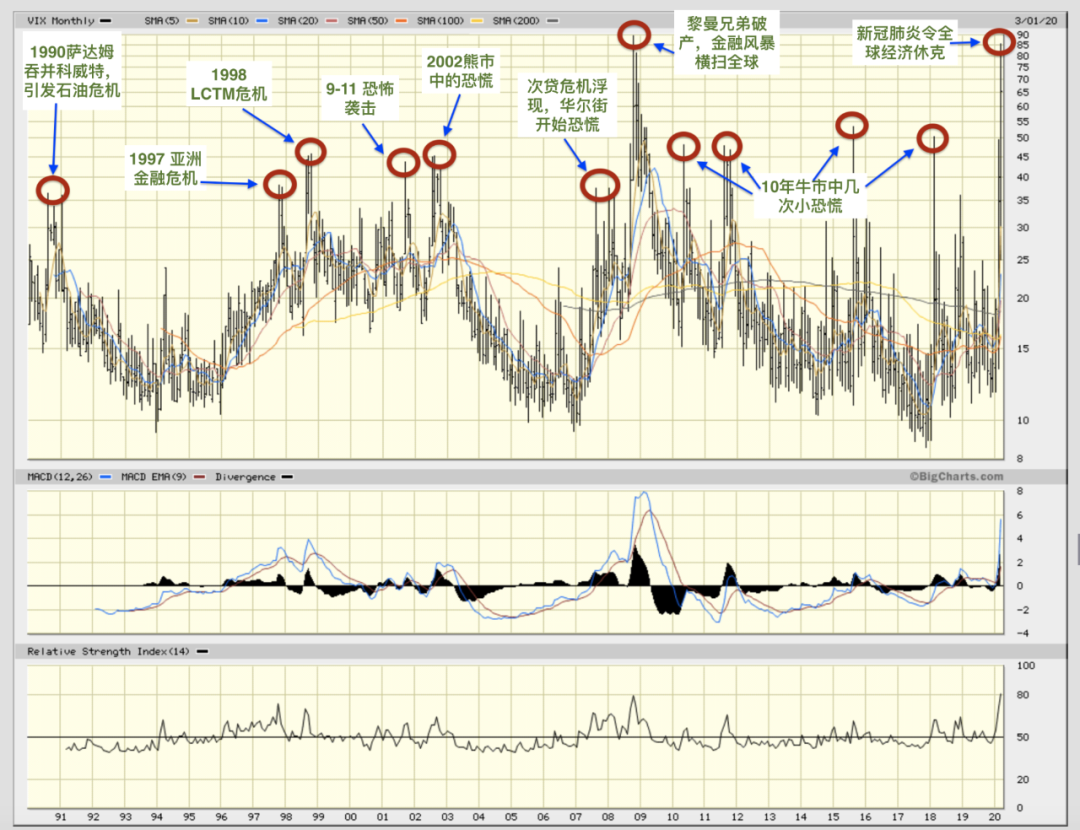1080x830 pixels.
Task: Click the VIX Monthly chart title
Action: (60, 20)
